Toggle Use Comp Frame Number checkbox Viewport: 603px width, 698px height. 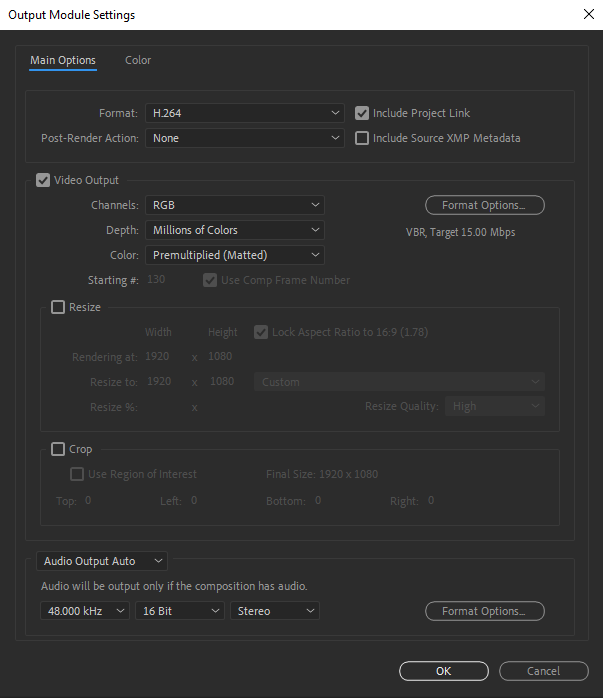(210, 280)
